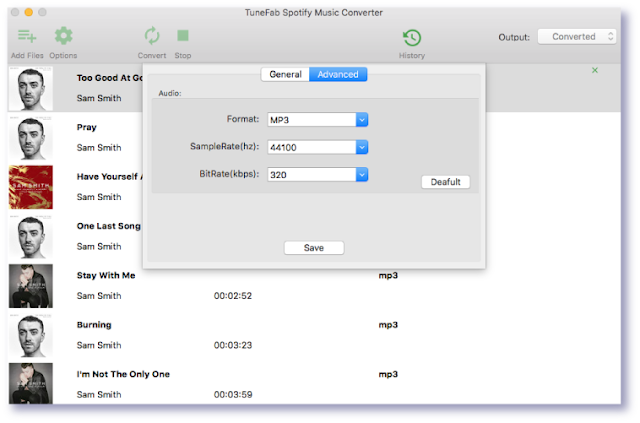This screenshot has width=640, height=423.
Task: Click Sam Smith under Pray
Action: coord(99,147)
